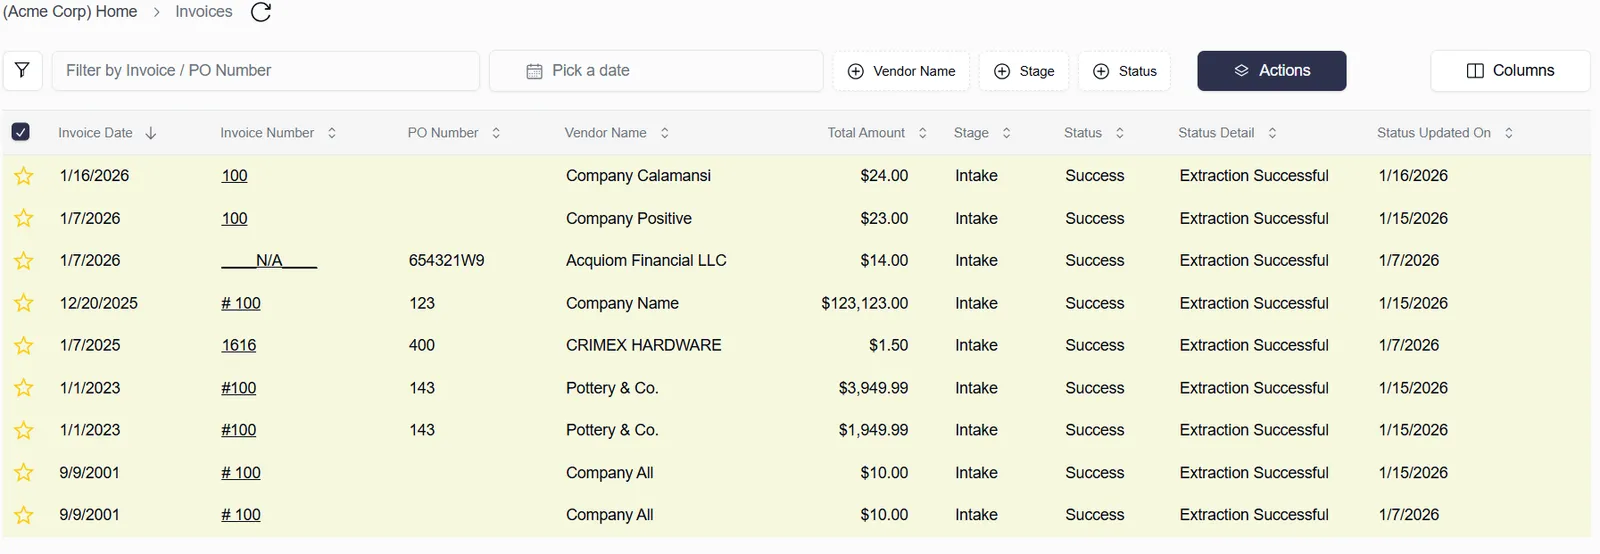Click PO number 654321W9
The height and width of the screenshot is (554, 1600).
click(x=447, y=261)
